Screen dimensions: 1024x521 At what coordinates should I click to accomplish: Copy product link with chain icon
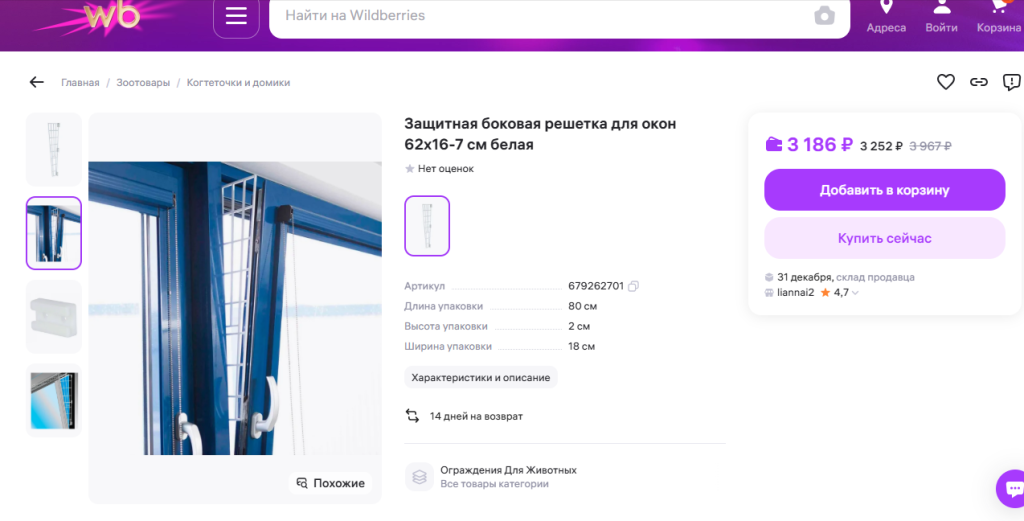[x=979, y=82]
